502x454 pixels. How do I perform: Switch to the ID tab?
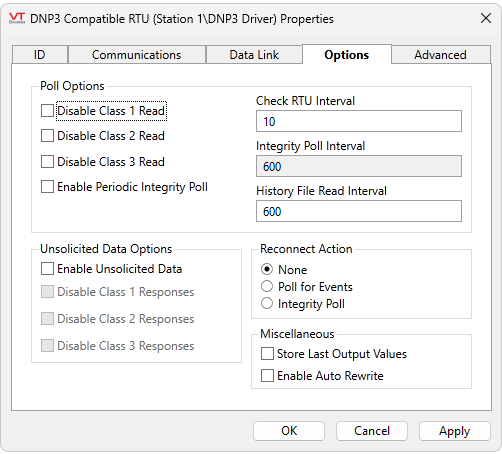(40, 55)
